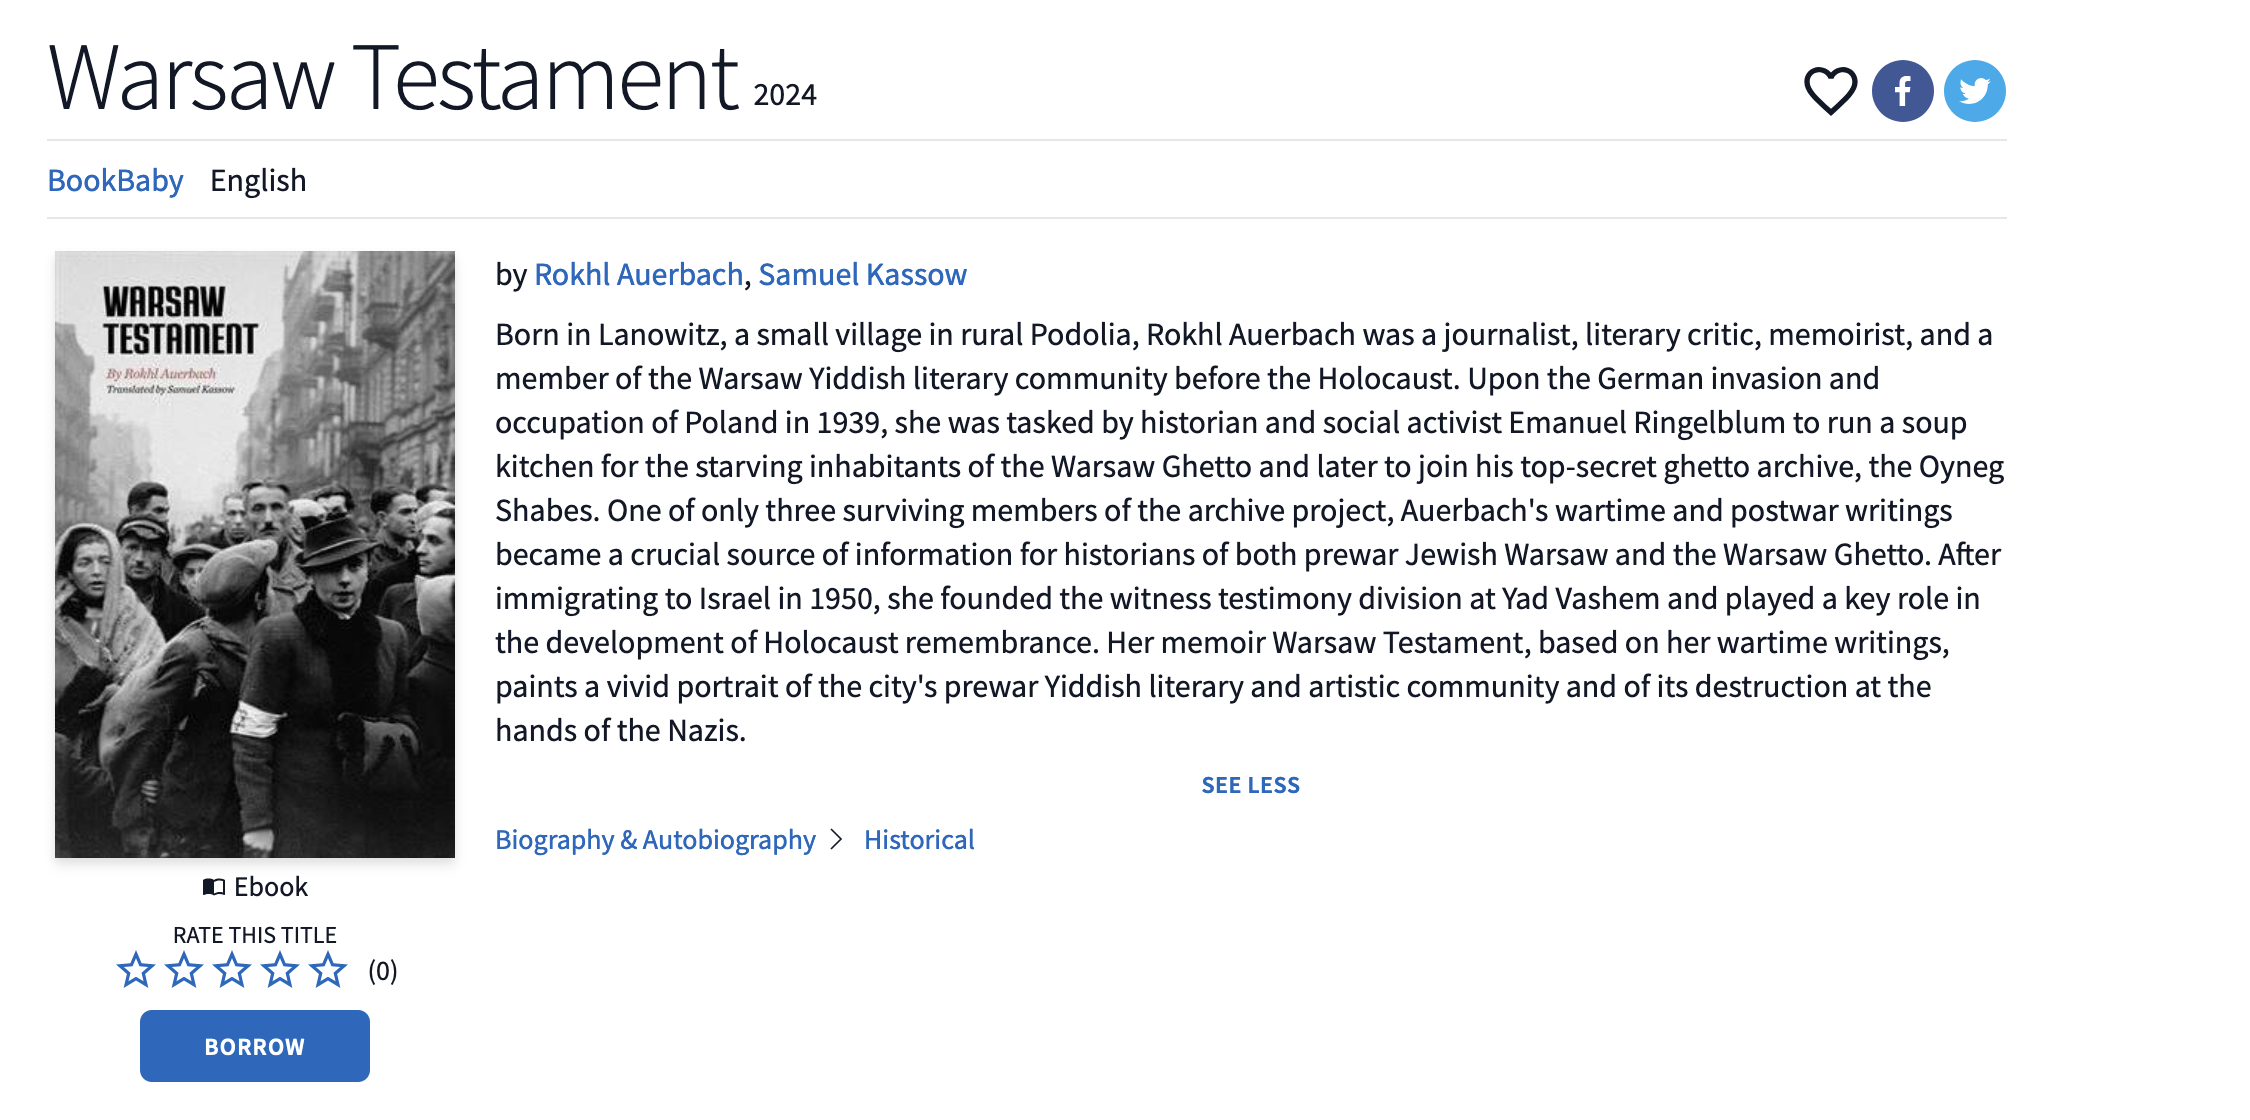The width and height of the screenshot is (2250, 1120).
Task: Click the Warsaw Testament cover image
Action: (x=255, y=554)
